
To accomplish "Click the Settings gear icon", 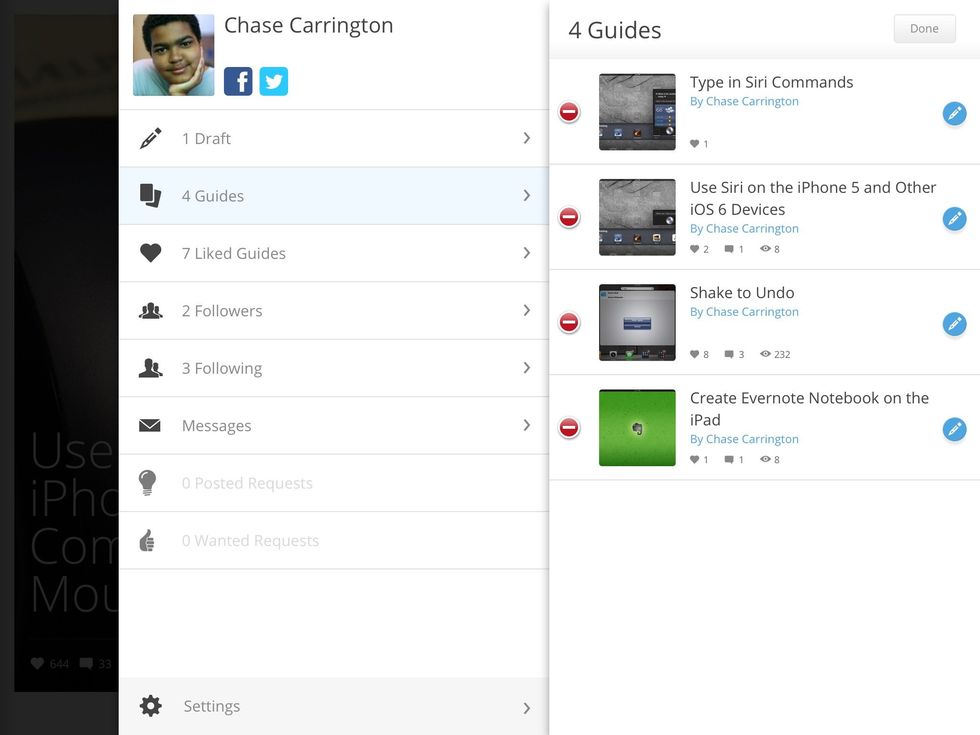I will [151, 706].
